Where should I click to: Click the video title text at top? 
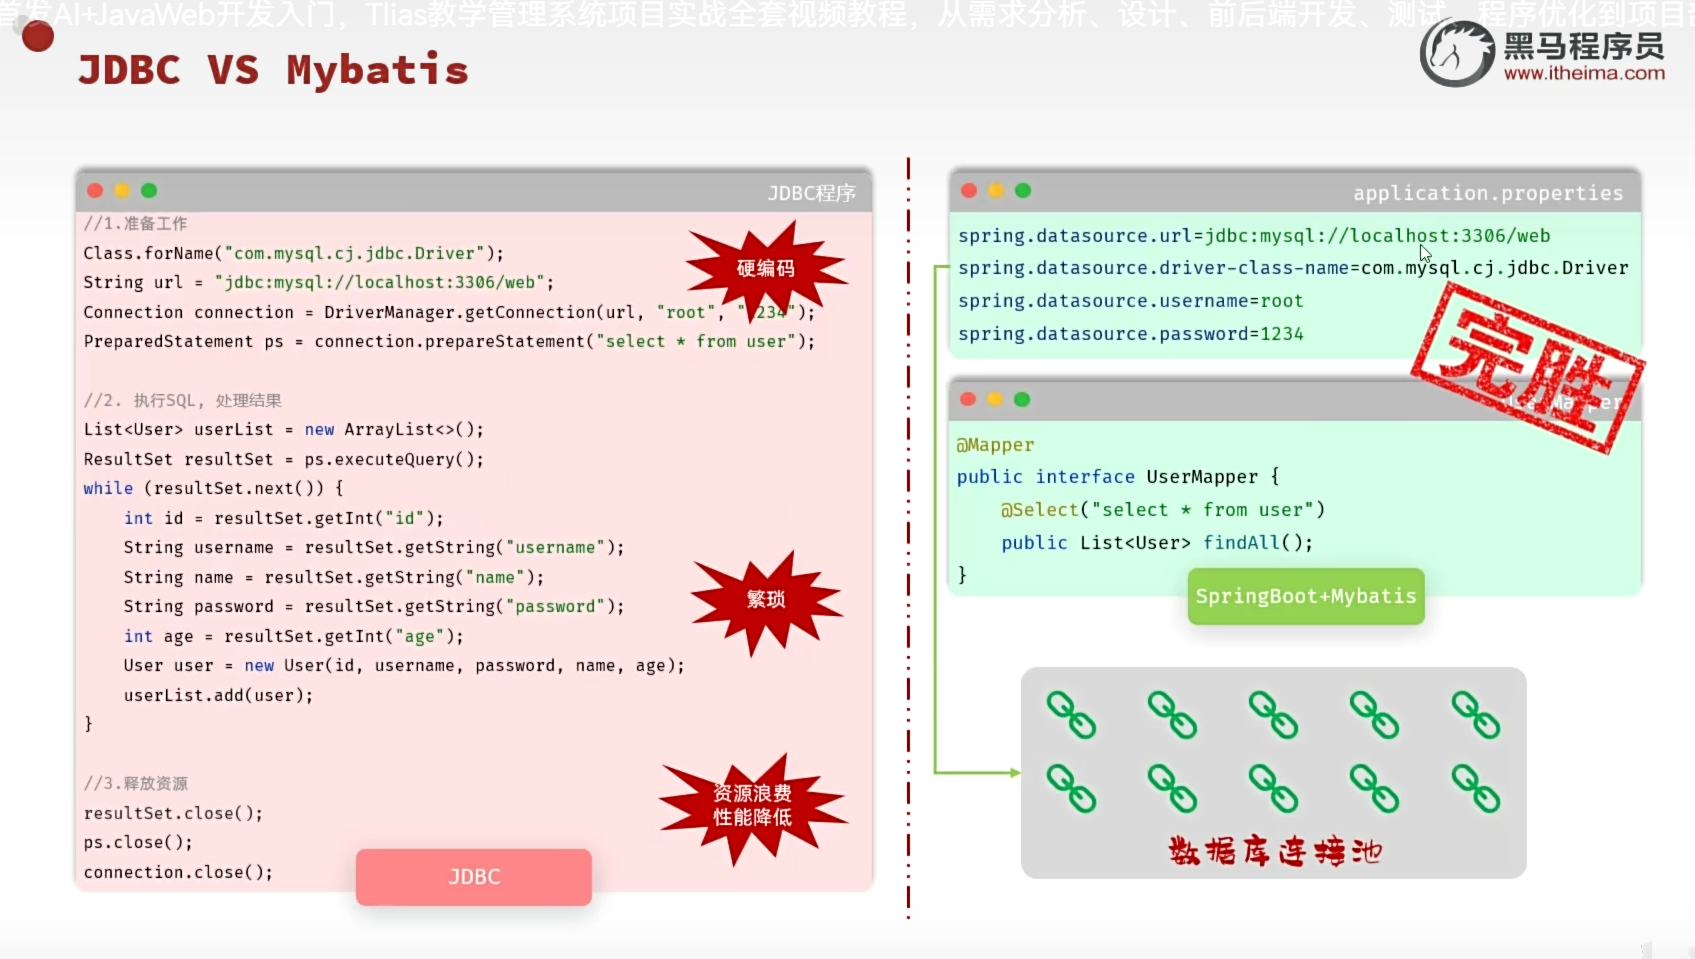point(847,14)
